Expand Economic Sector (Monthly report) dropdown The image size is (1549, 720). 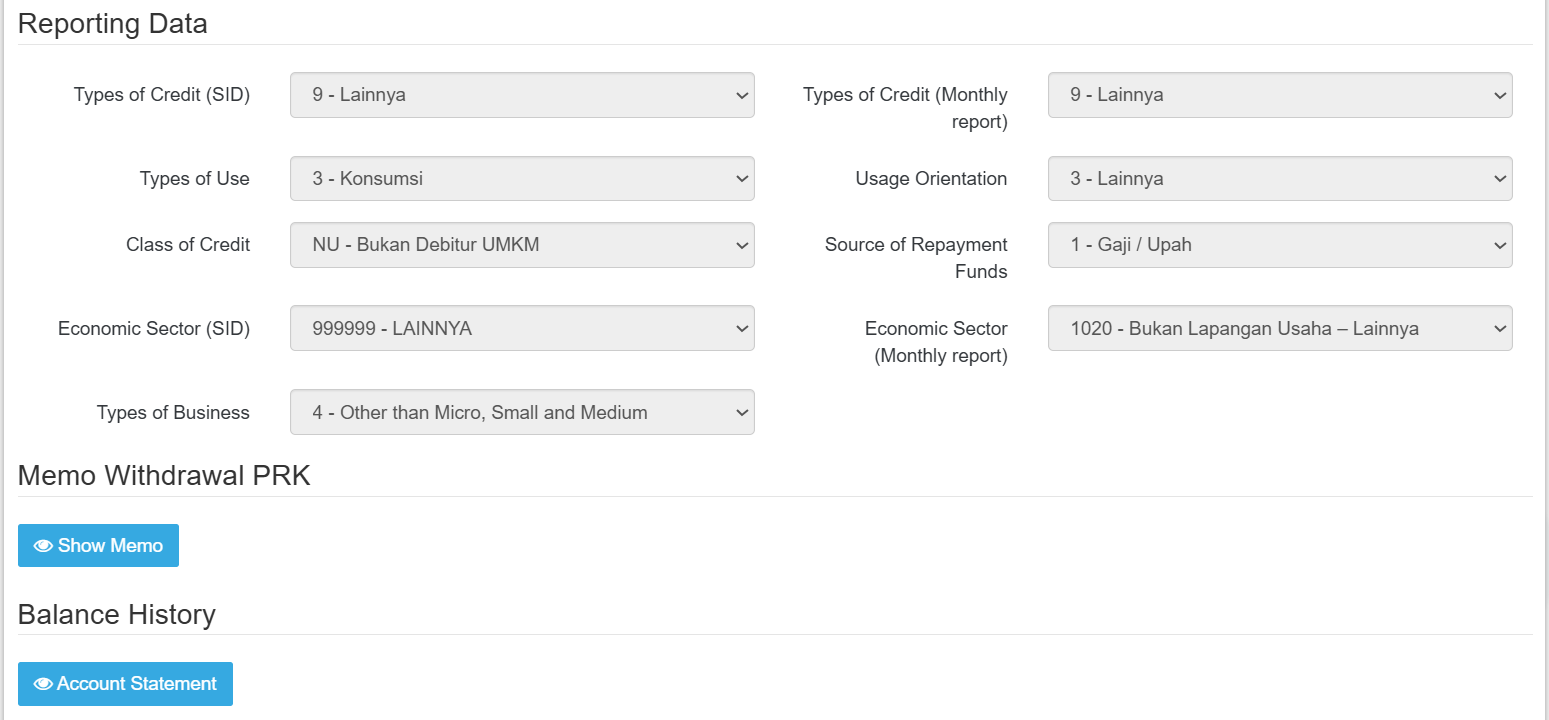(1279, 328)
